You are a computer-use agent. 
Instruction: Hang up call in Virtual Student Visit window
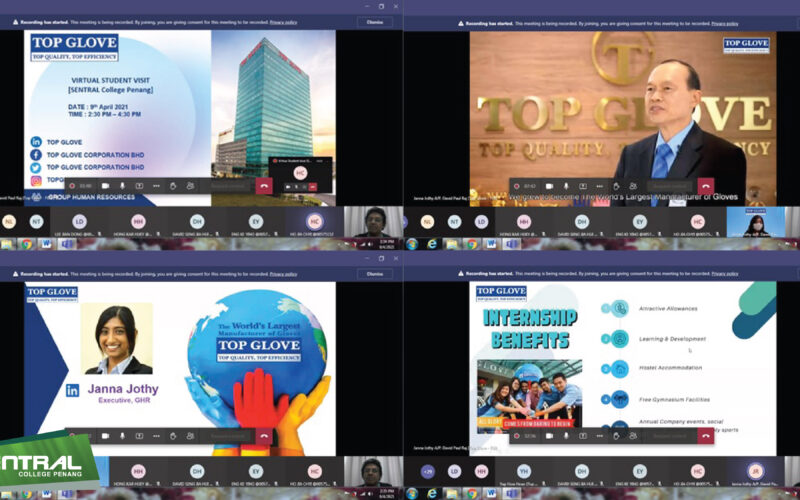(264, 186)
